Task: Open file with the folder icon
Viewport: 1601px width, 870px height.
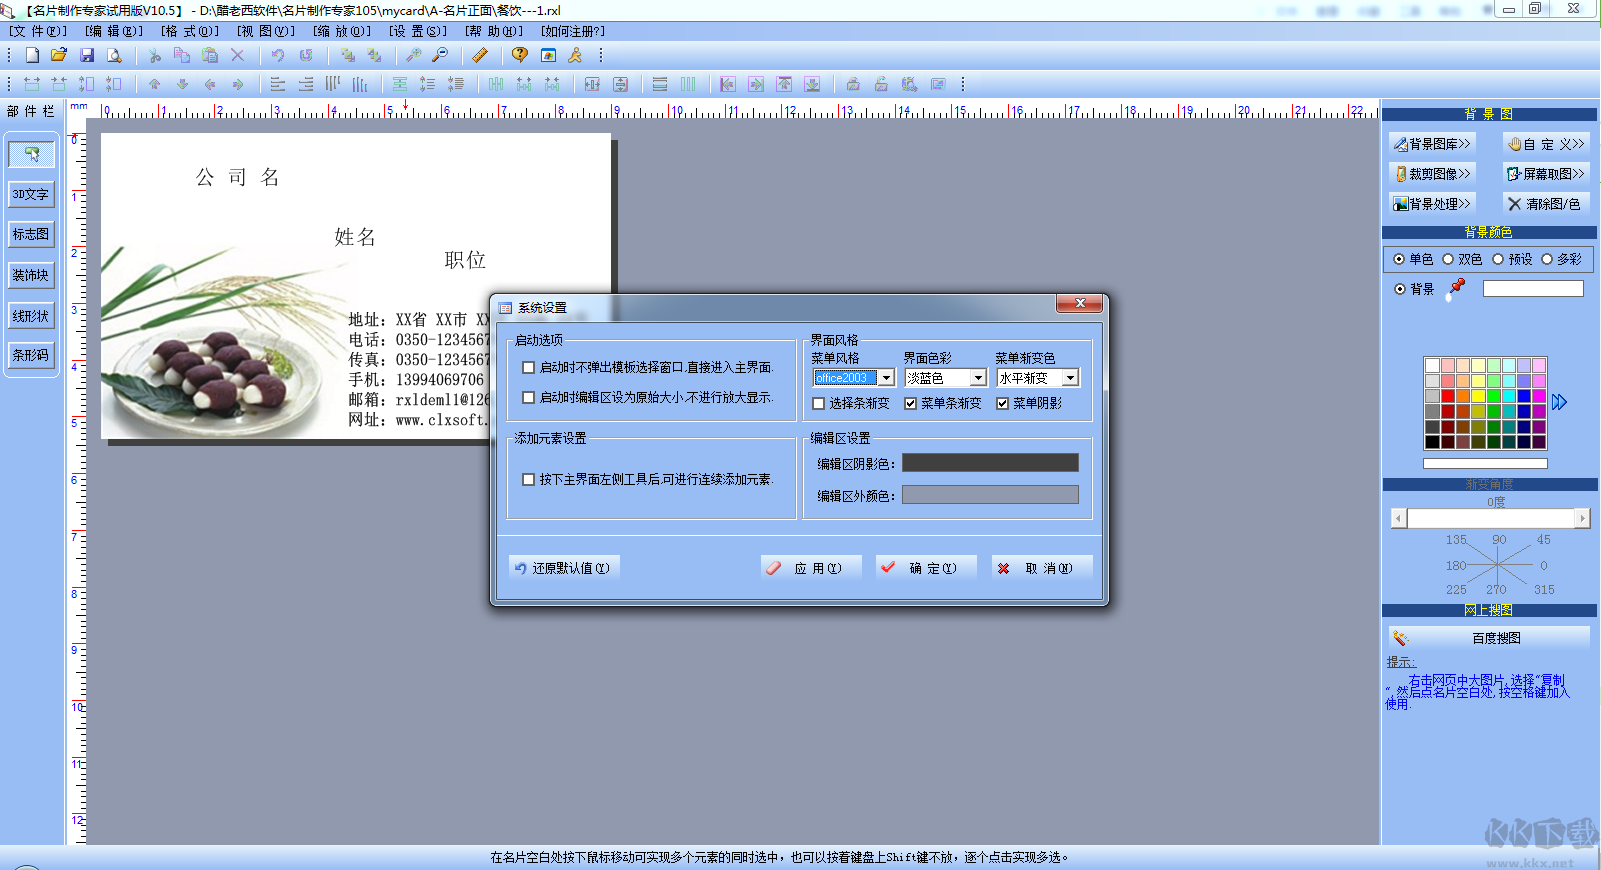Action: (x=59, y=56)
